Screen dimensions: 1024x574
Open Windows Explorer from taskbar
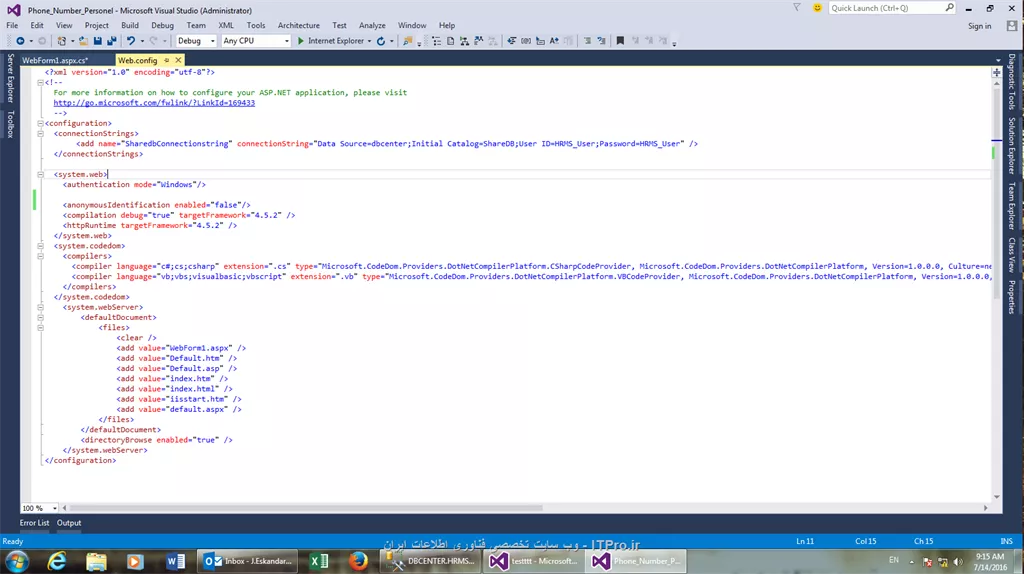click(x=96, y=561)
